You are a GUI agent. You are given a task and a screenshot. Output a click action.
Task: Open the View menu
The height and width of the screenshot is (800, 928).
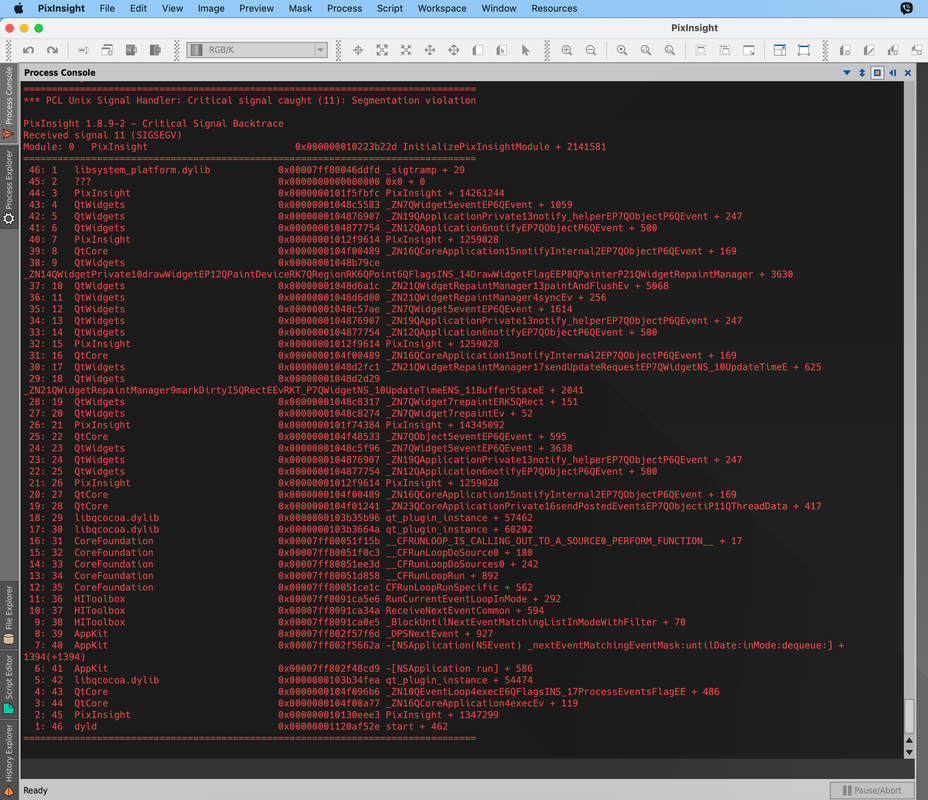click(172, 8)
